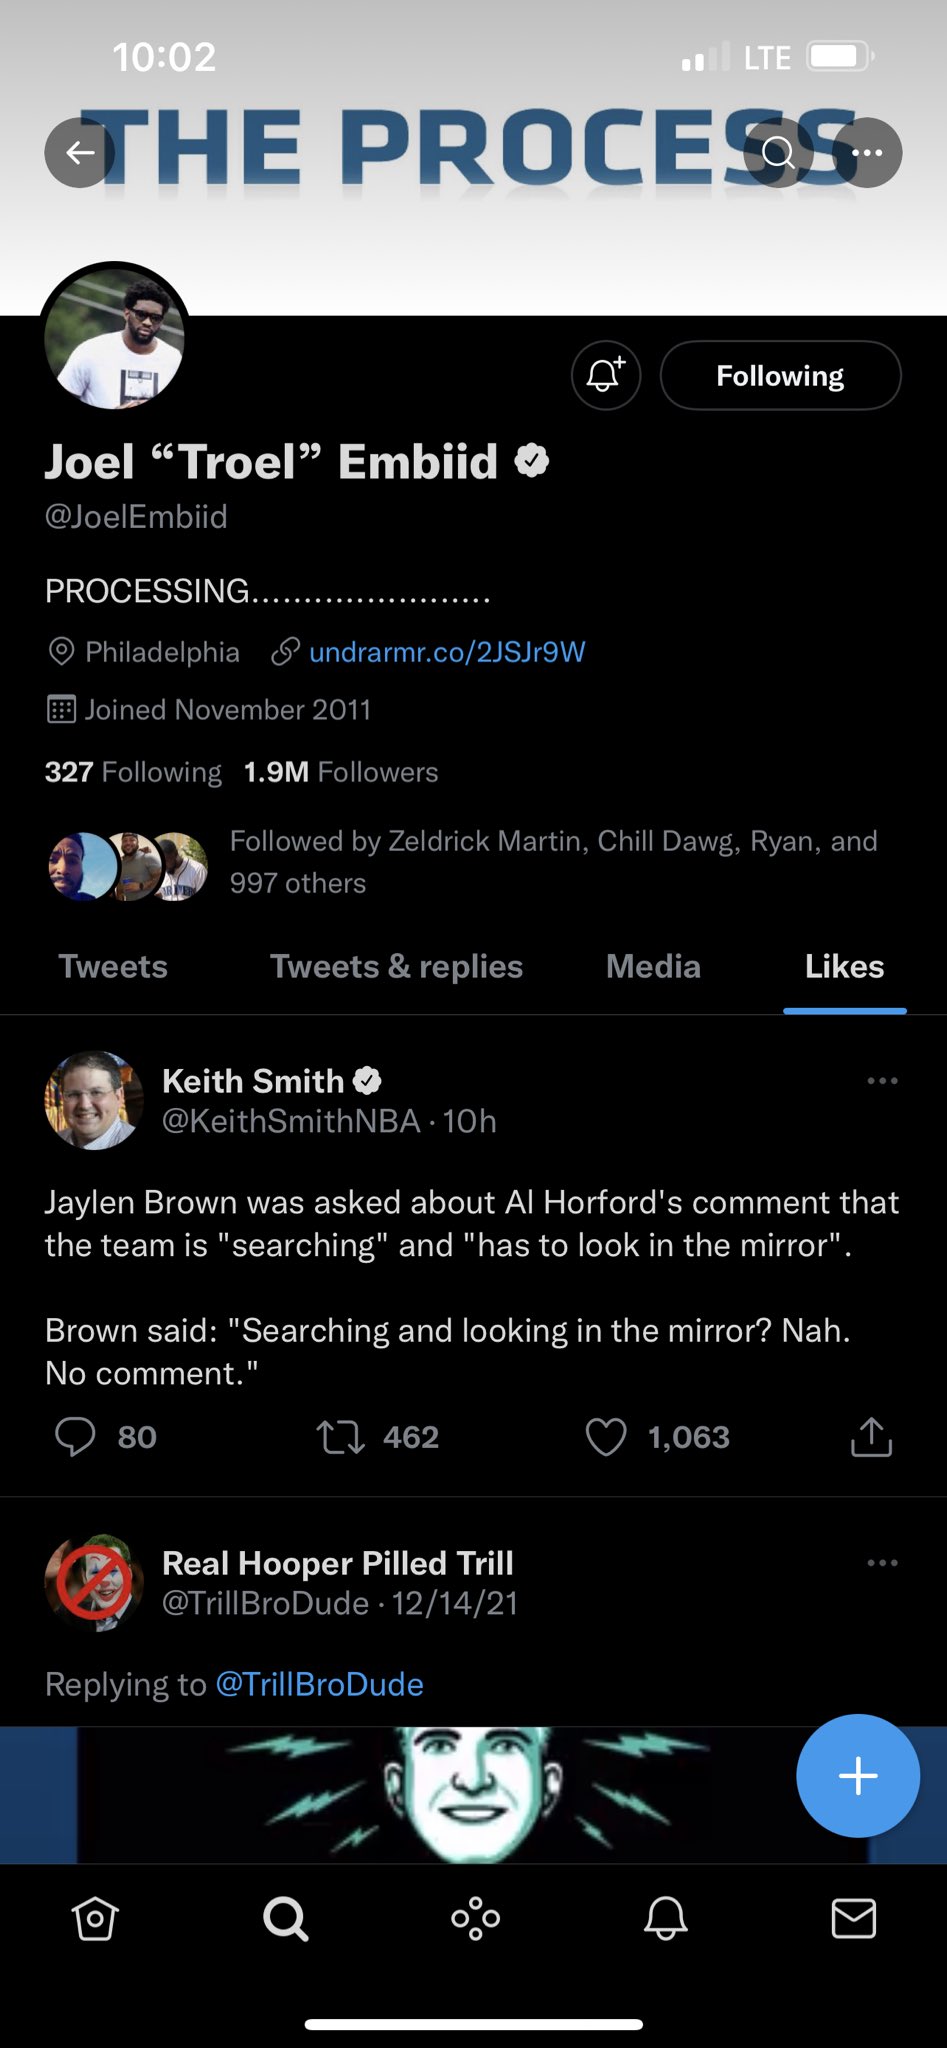
Task: Toggle following off via Following button
Action: [x=780, y=375]
